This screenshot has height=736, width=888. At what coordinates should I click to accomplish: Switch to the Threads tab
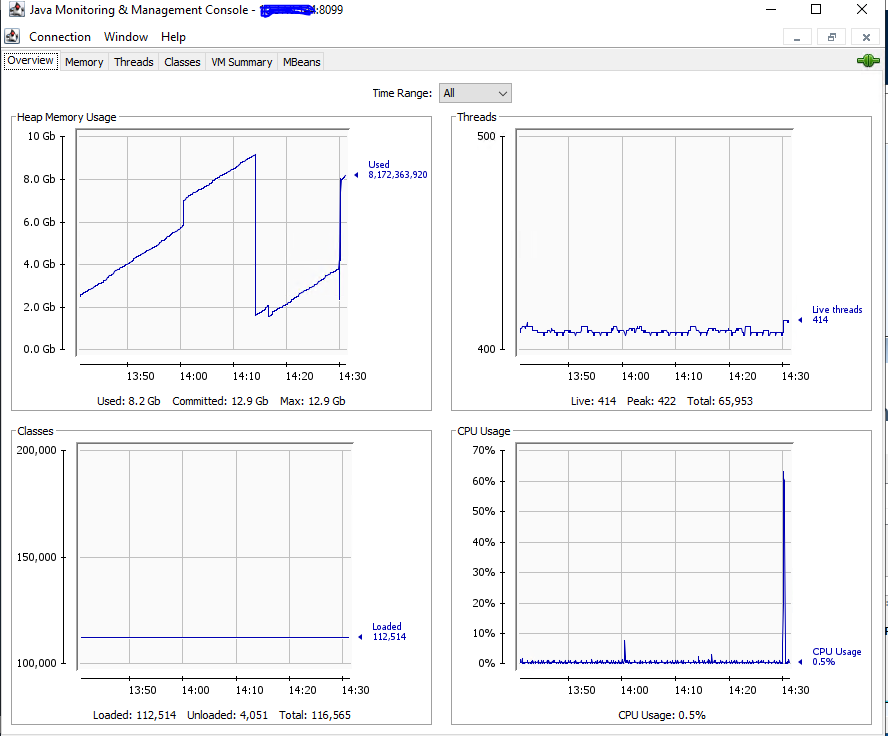134,62
